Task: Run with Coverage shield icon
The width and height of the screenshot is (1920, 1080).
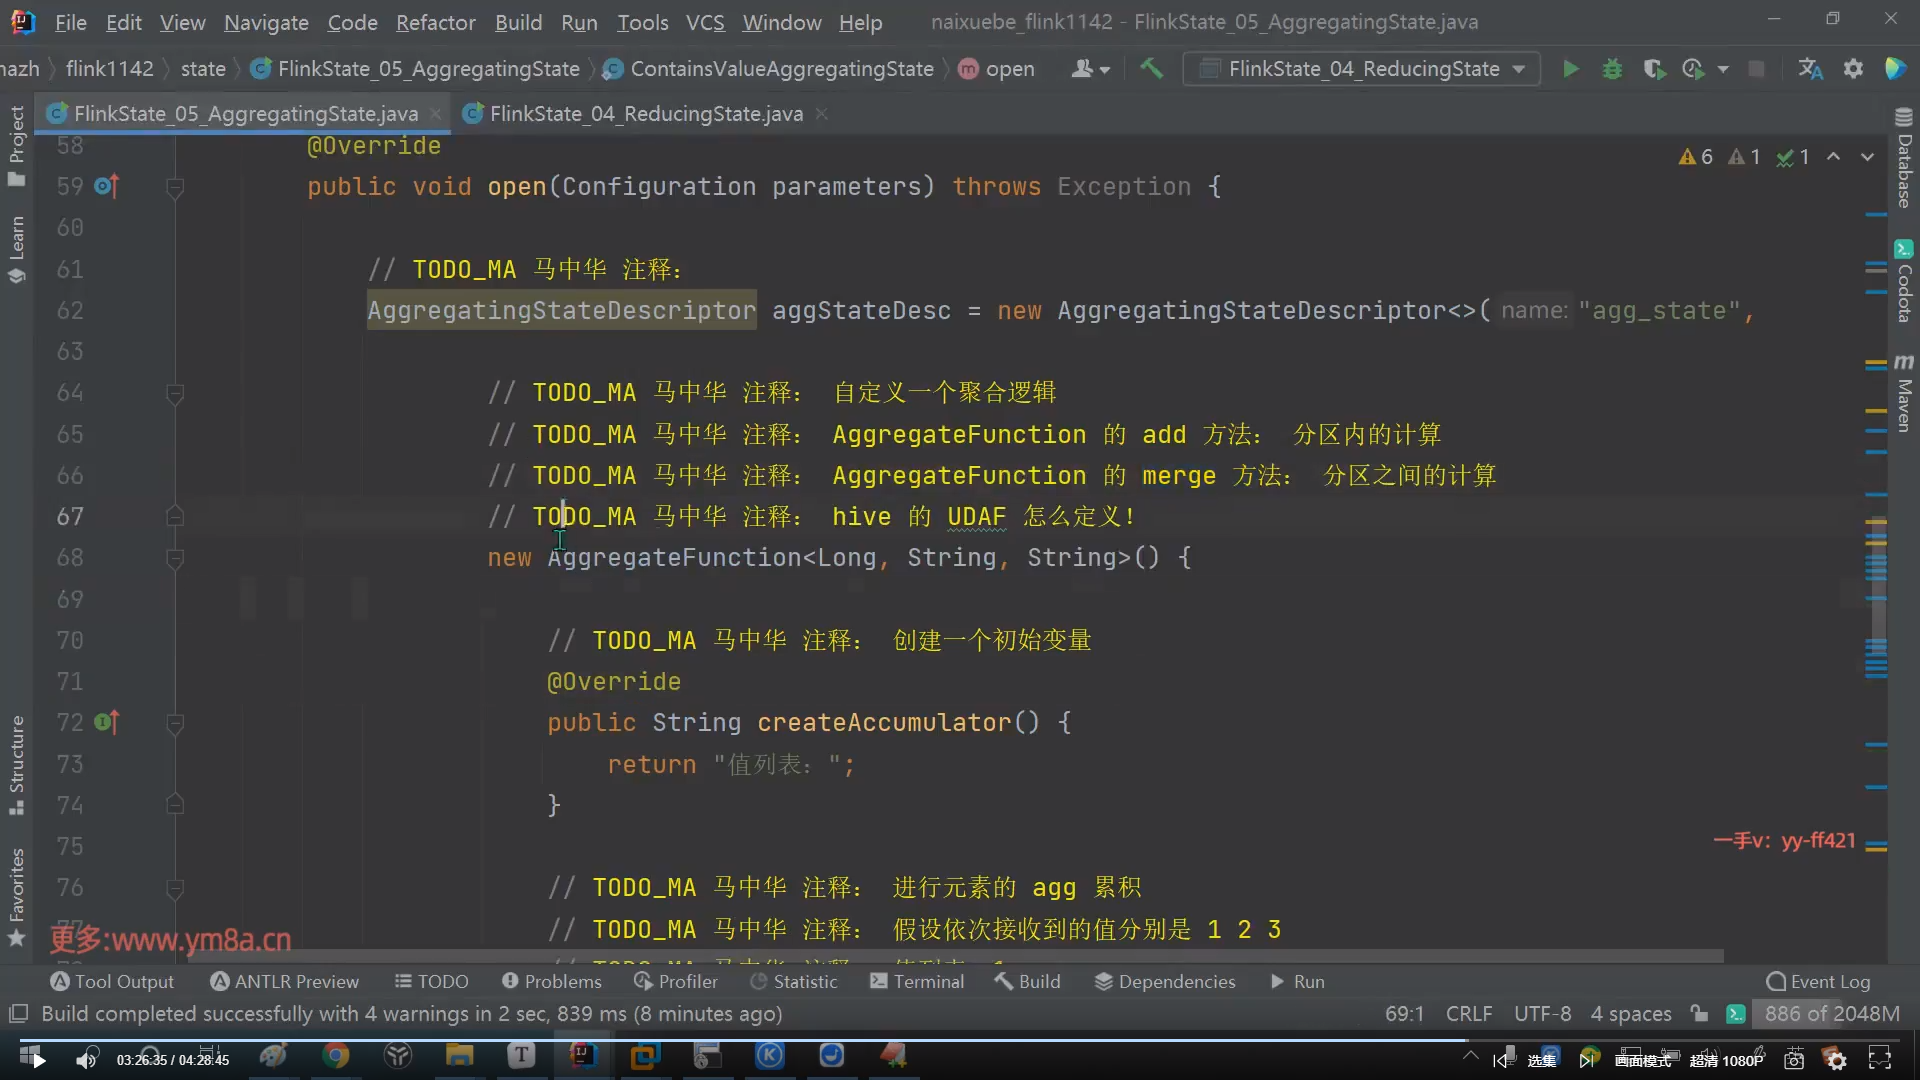Action: [x=1653, y=69]
